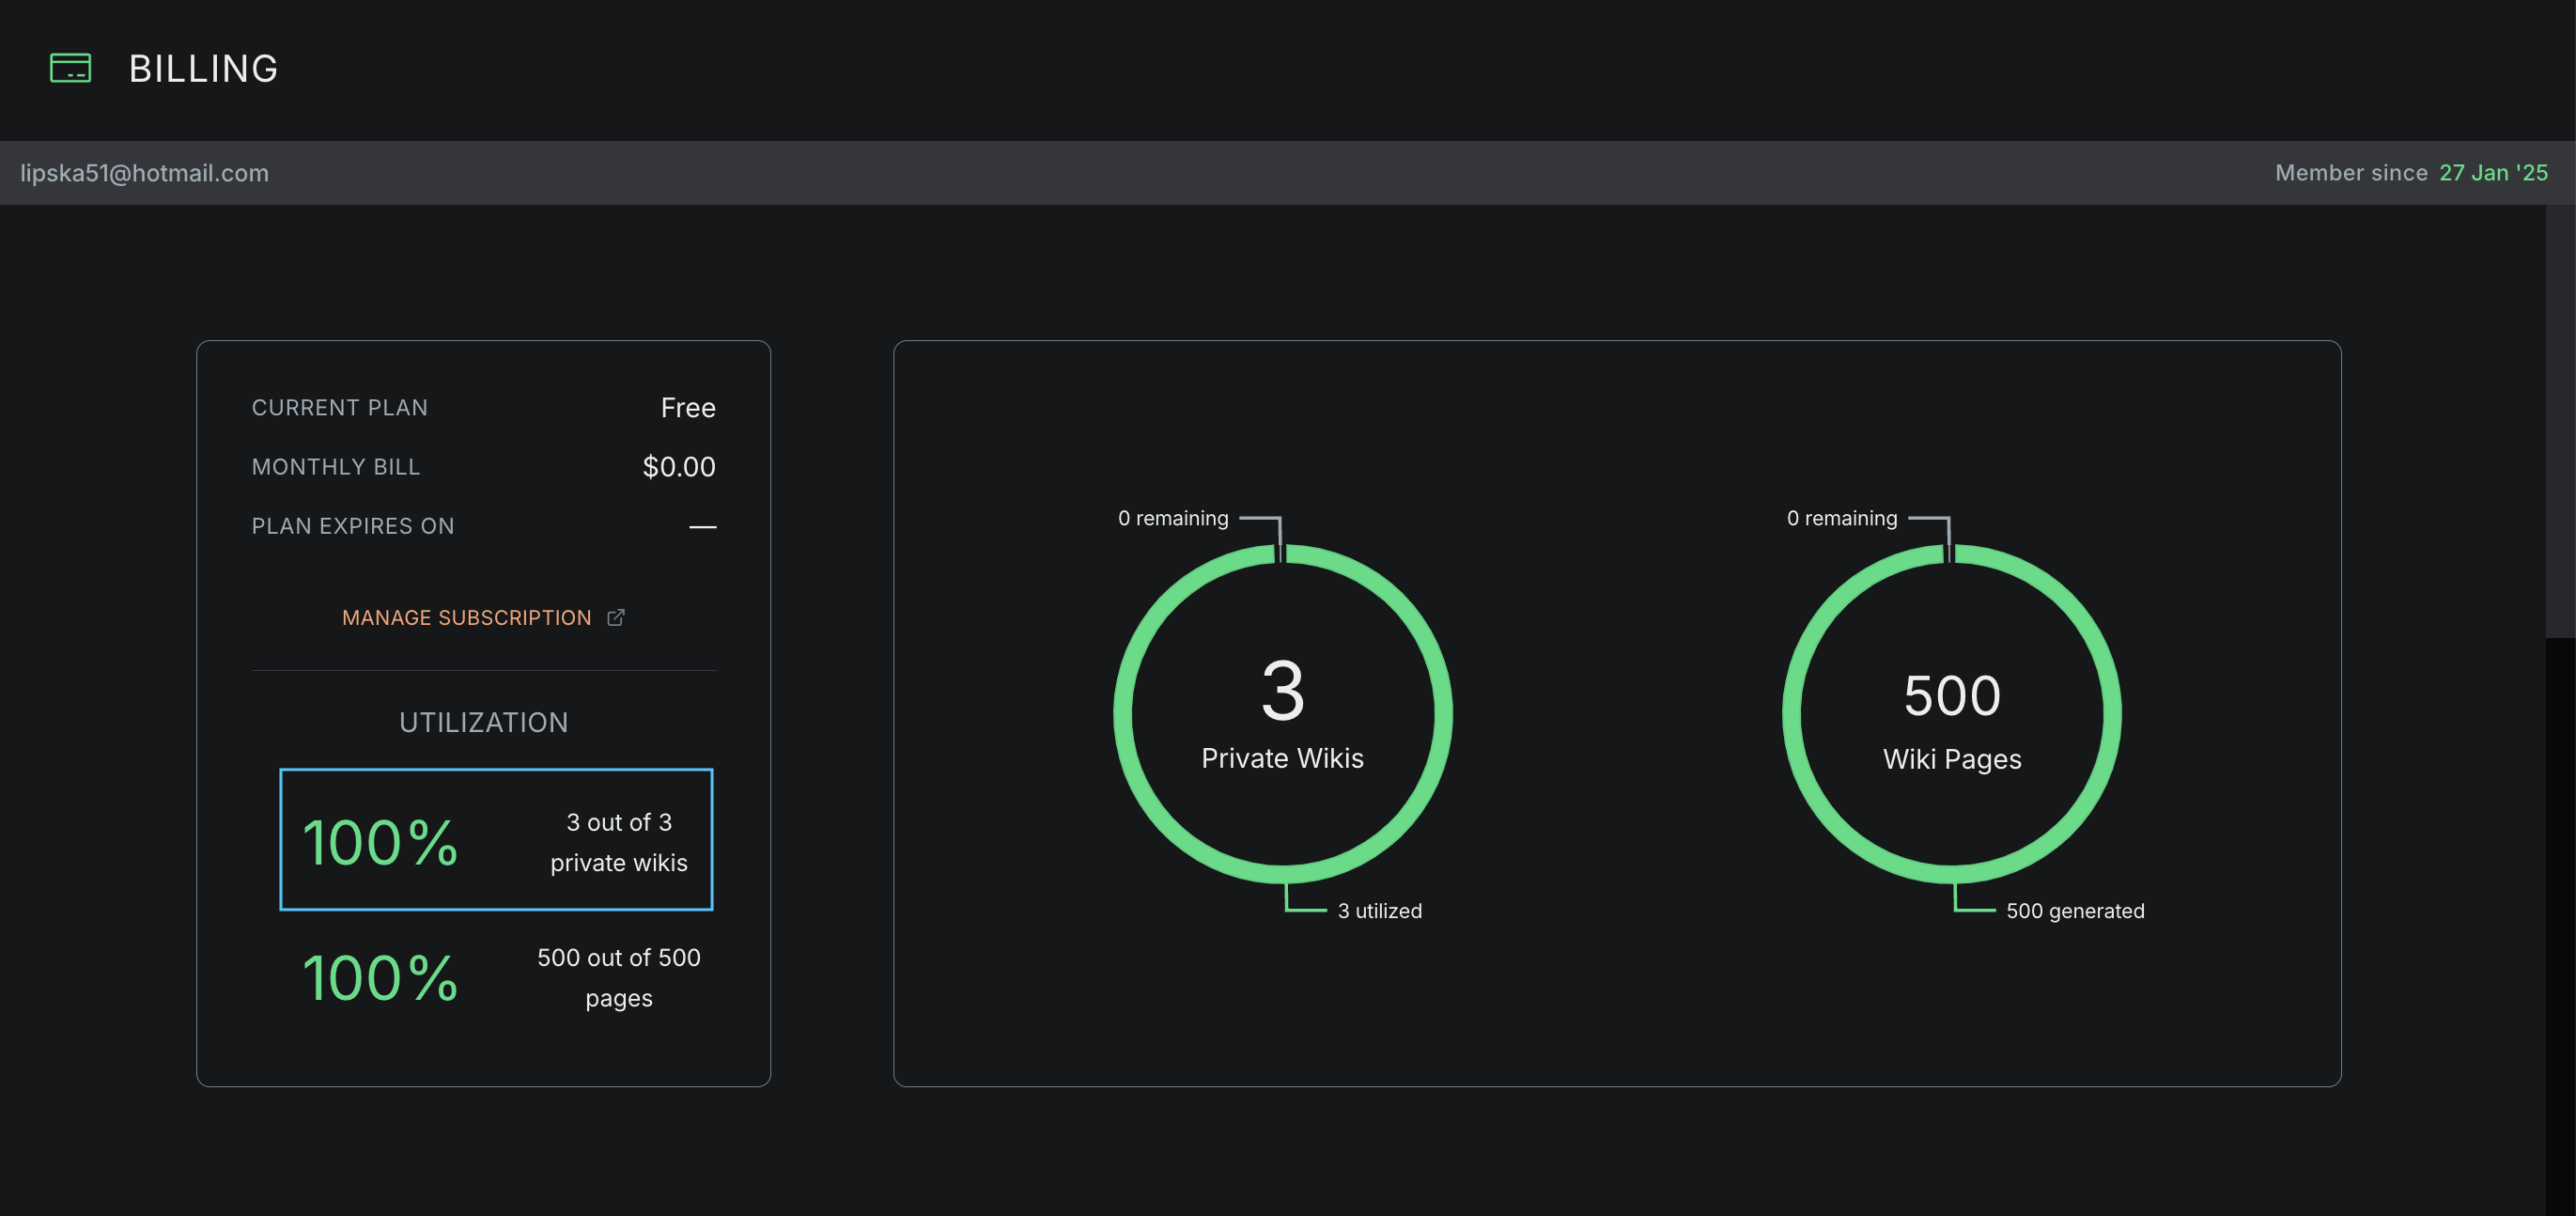Click 0 remaining label above Wiki Pages chart
The height and width of the screenshot is (1216, 2576).
1842,518
